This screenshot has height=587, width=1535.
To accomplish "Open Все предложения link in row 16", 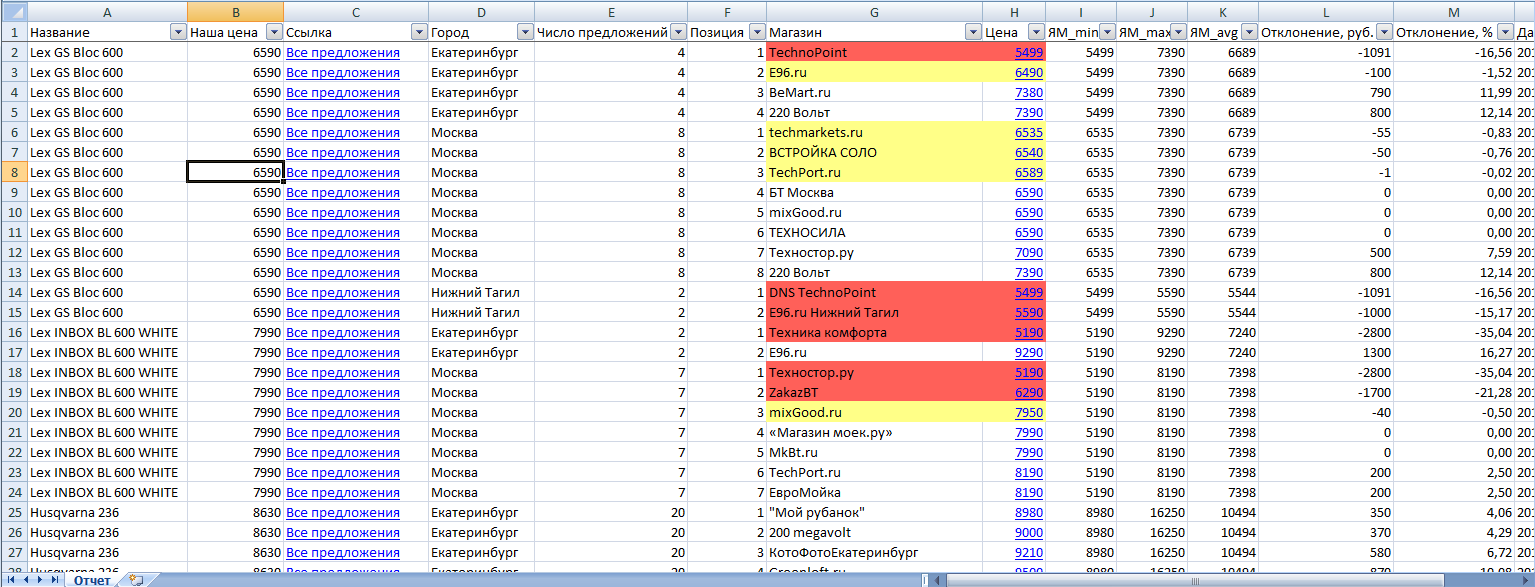I will click(343, 332).
